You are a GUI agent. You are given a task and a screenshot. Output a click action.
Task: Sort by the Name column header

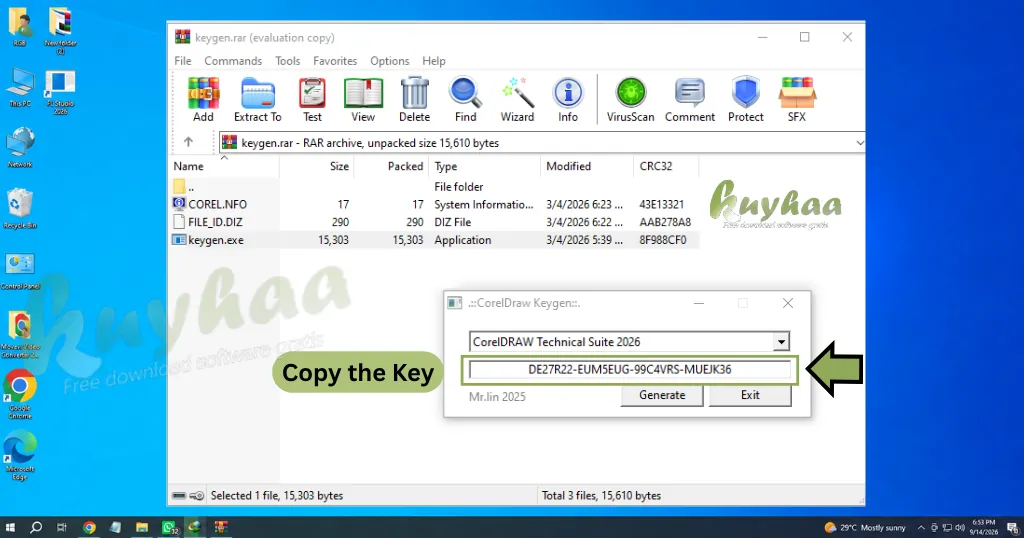pos(225,166)
